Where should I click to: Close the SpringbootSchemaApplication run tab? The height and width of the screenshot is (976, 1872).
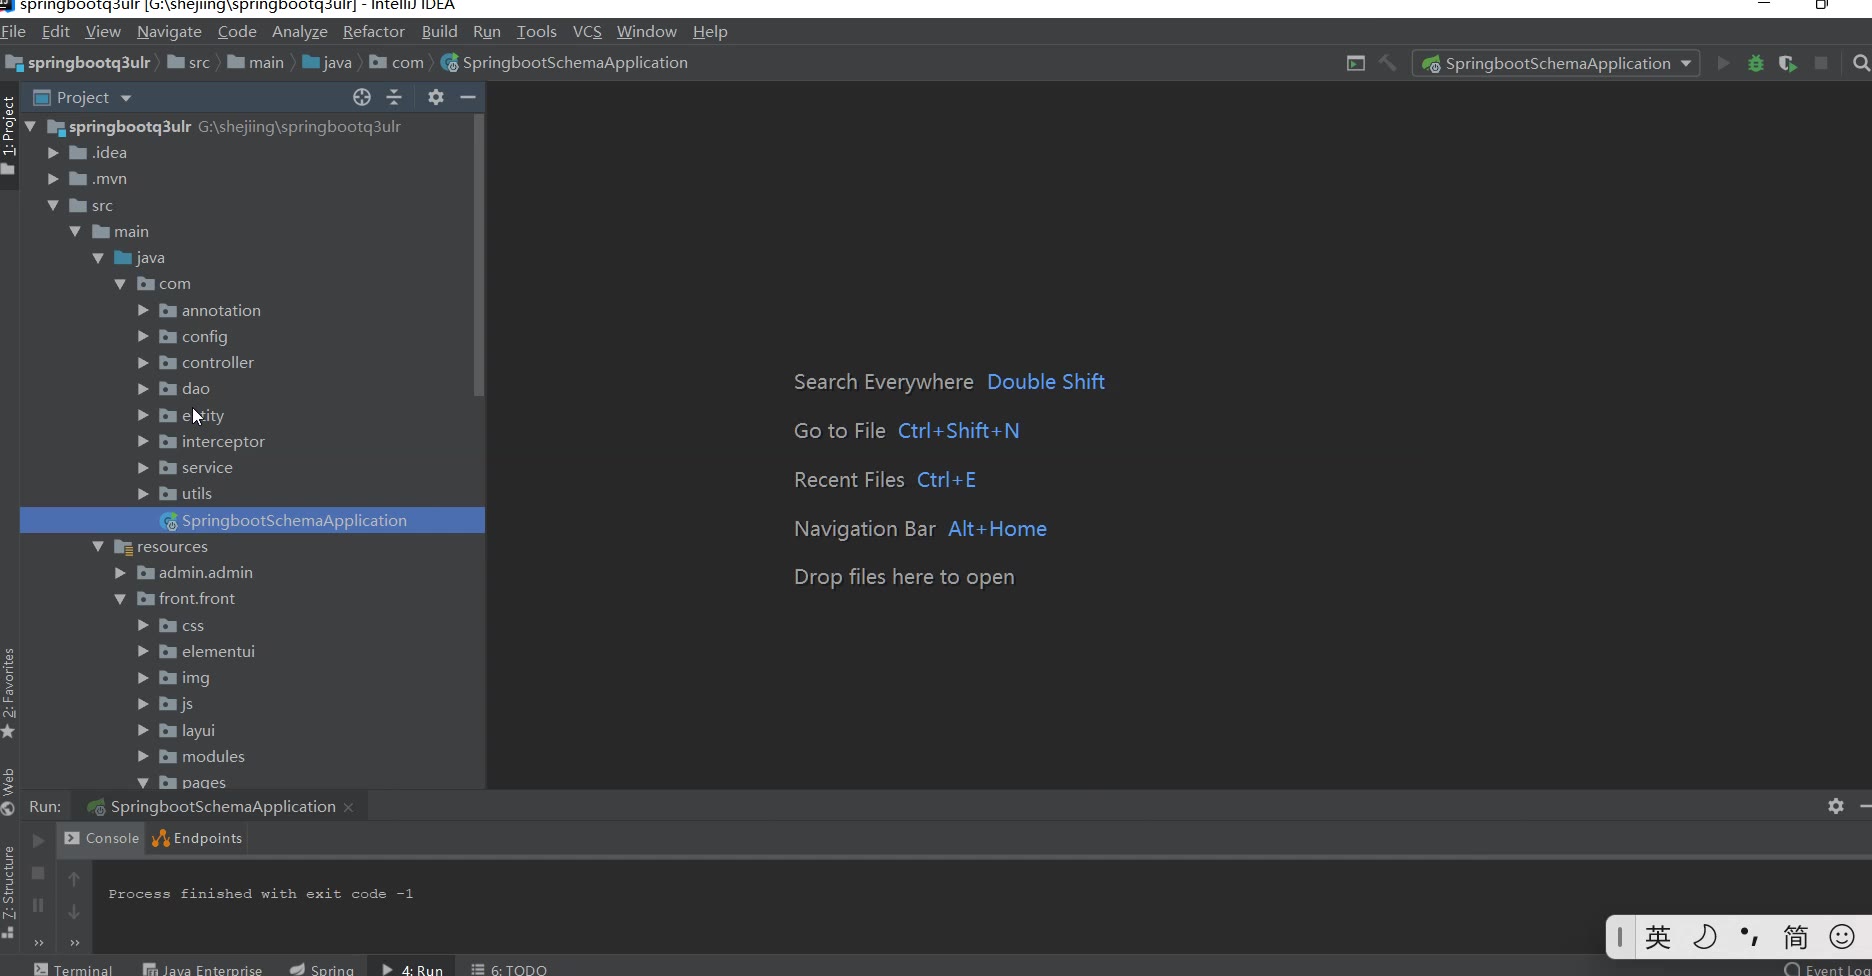[348, 807]
